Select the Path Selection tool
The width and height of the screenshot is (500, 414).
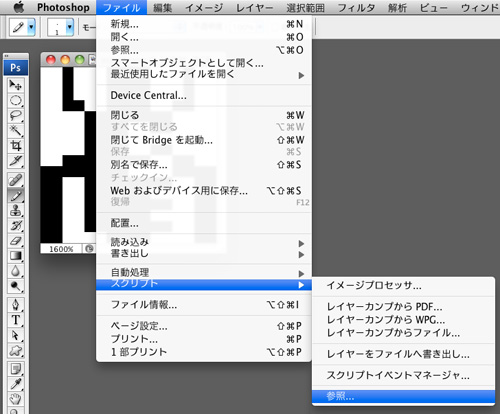pos(16,335)
